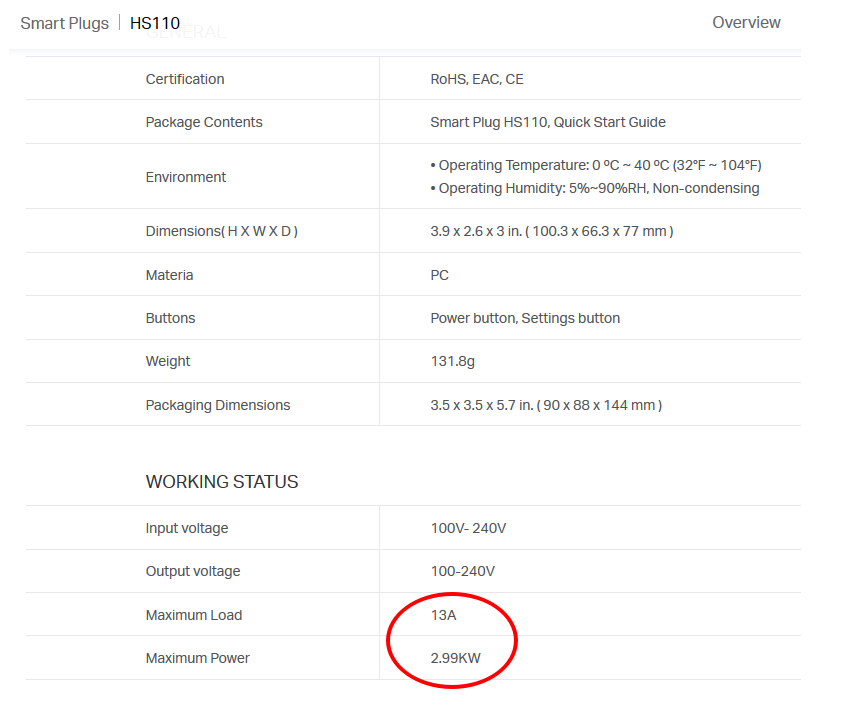Select the RoHS, EAC, CE value

point(476,79)
